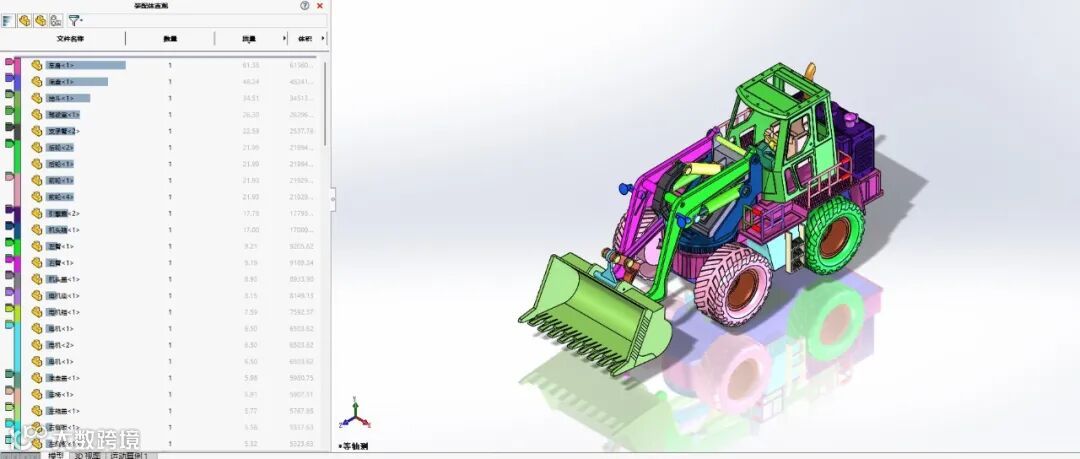The image size is (1080, 459).
Task: Select the volume value 8149.13
Action: click(x=302, y=296)
